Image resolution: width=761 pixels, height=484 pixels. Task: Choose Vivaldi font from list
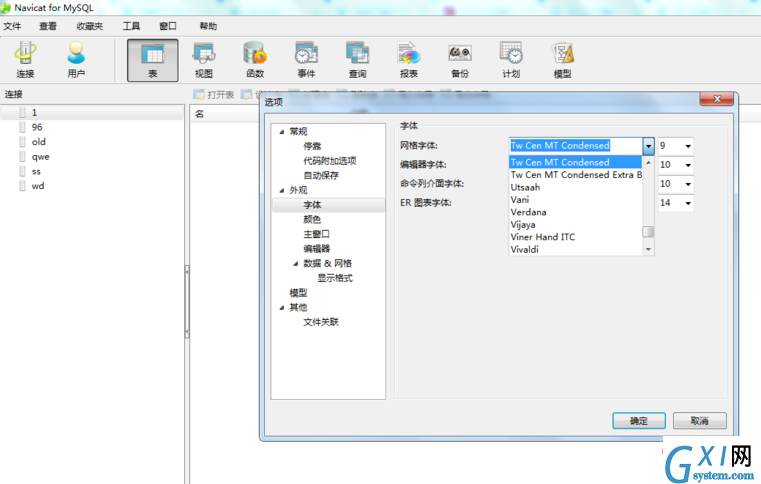coord(576,250)
